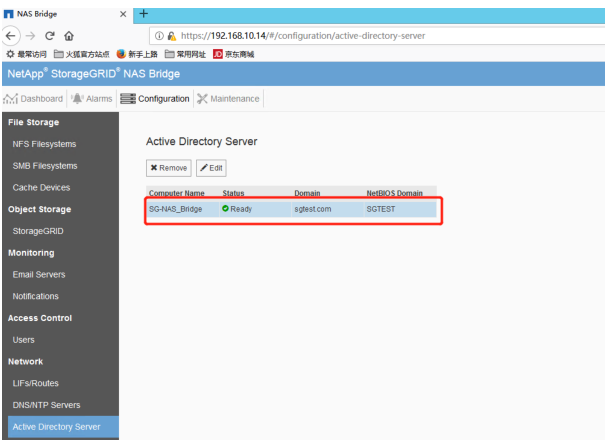
Task: Select Cache Devices in the sidebar
Action: click(41, 188)
